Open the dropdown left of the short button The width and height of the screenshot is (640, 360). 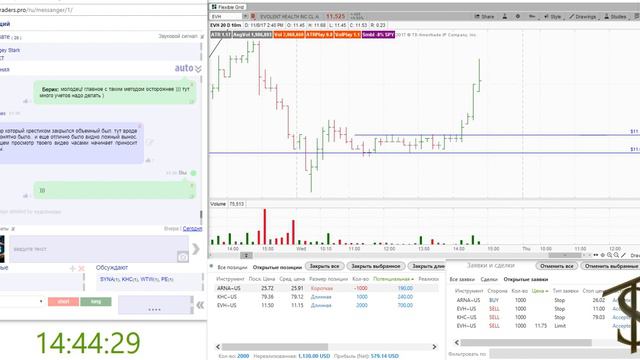coord(41,302)
